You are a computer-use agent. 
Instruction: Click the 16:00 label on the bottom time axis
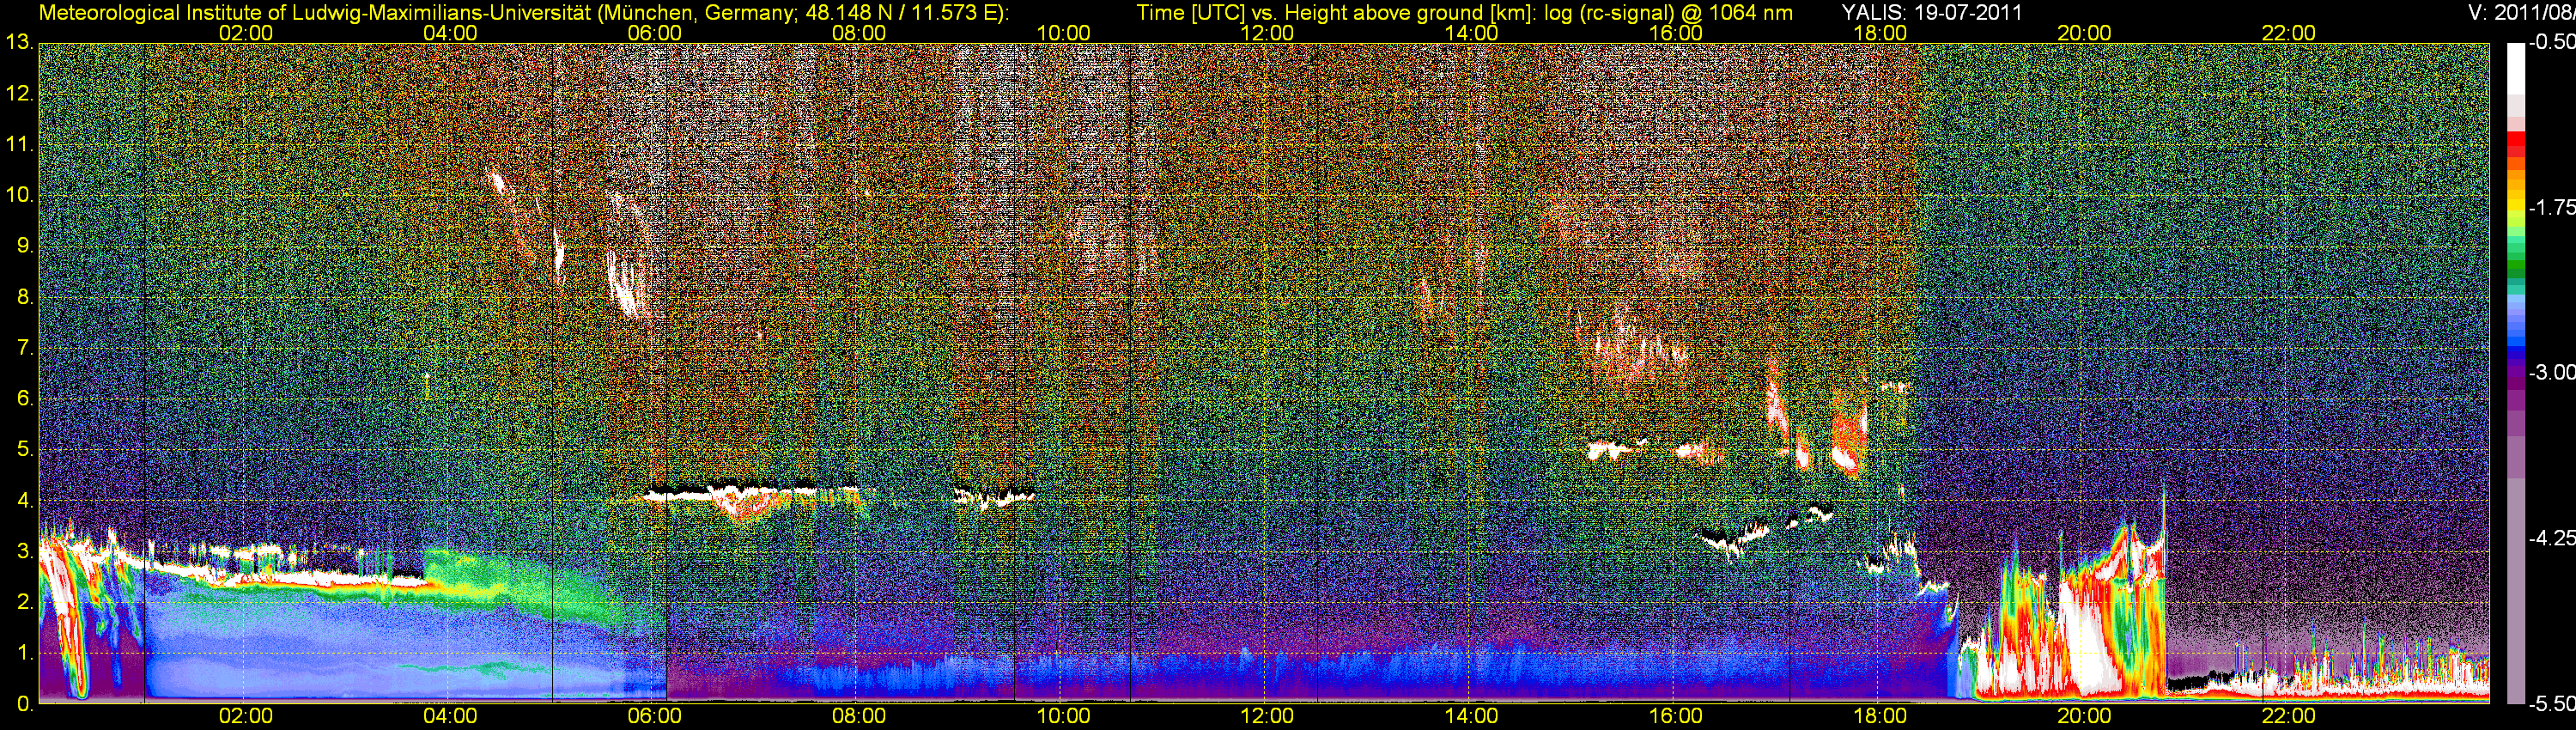[1676, 716]
